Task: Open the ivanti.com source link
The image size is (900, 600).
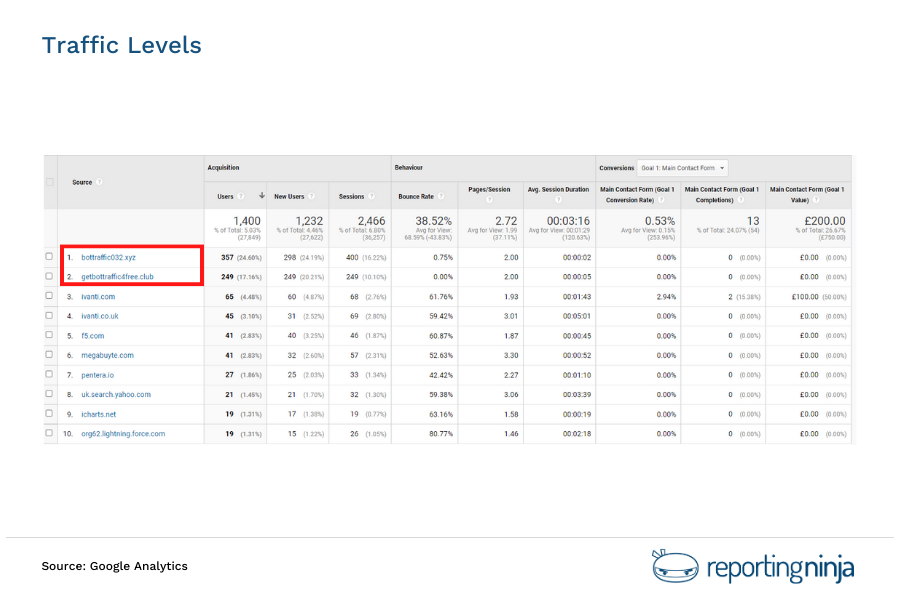Action: [98, 297]
